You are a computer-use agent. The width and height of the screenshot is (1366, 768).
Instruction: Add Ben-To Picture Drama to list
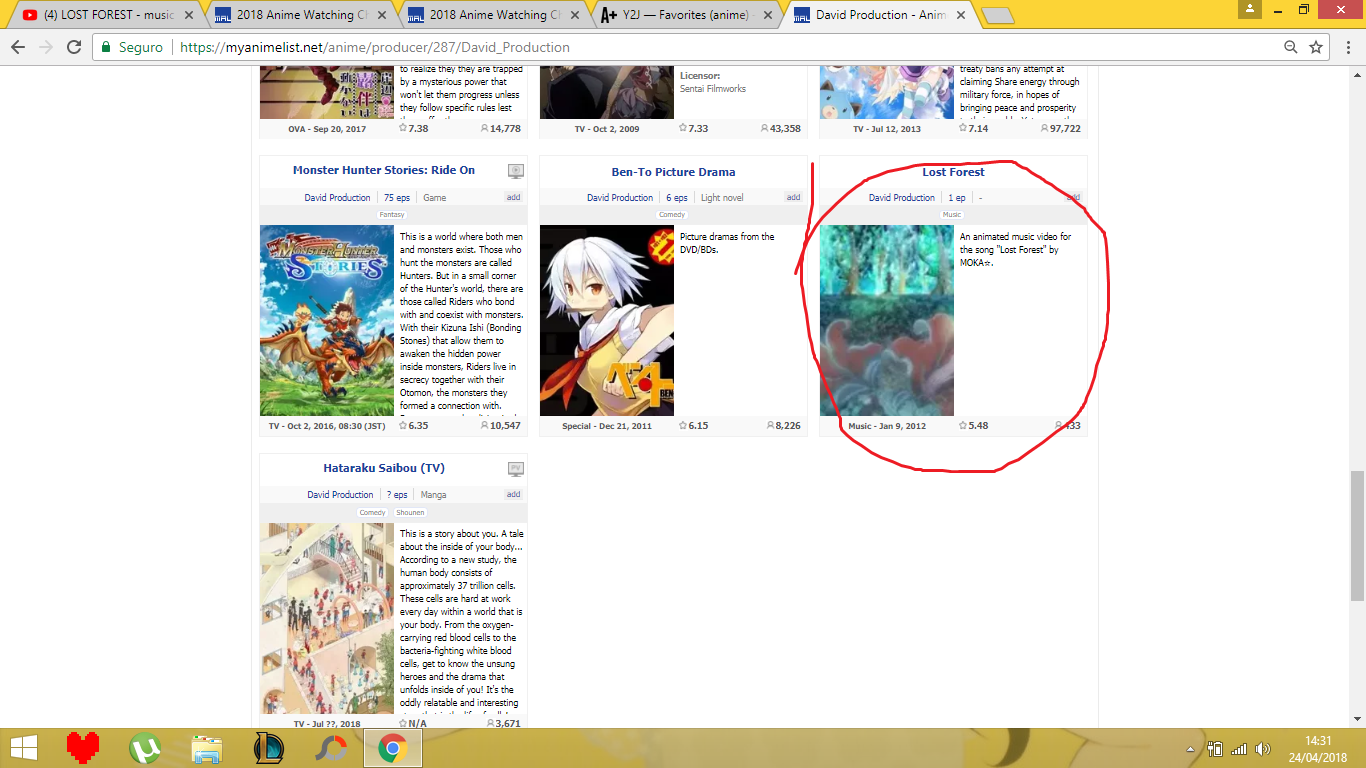pos(793,198)
